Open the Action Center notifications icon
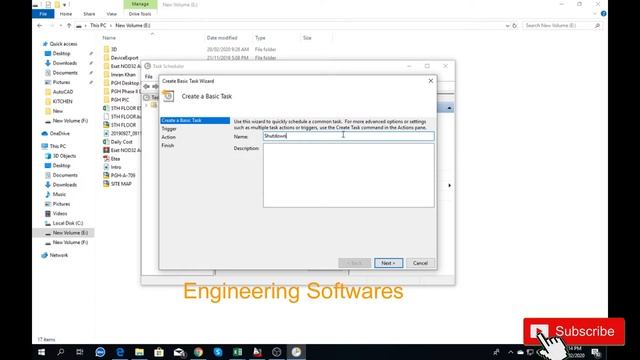This screenshot has width=640, height=360. click(x=596, y=352)
